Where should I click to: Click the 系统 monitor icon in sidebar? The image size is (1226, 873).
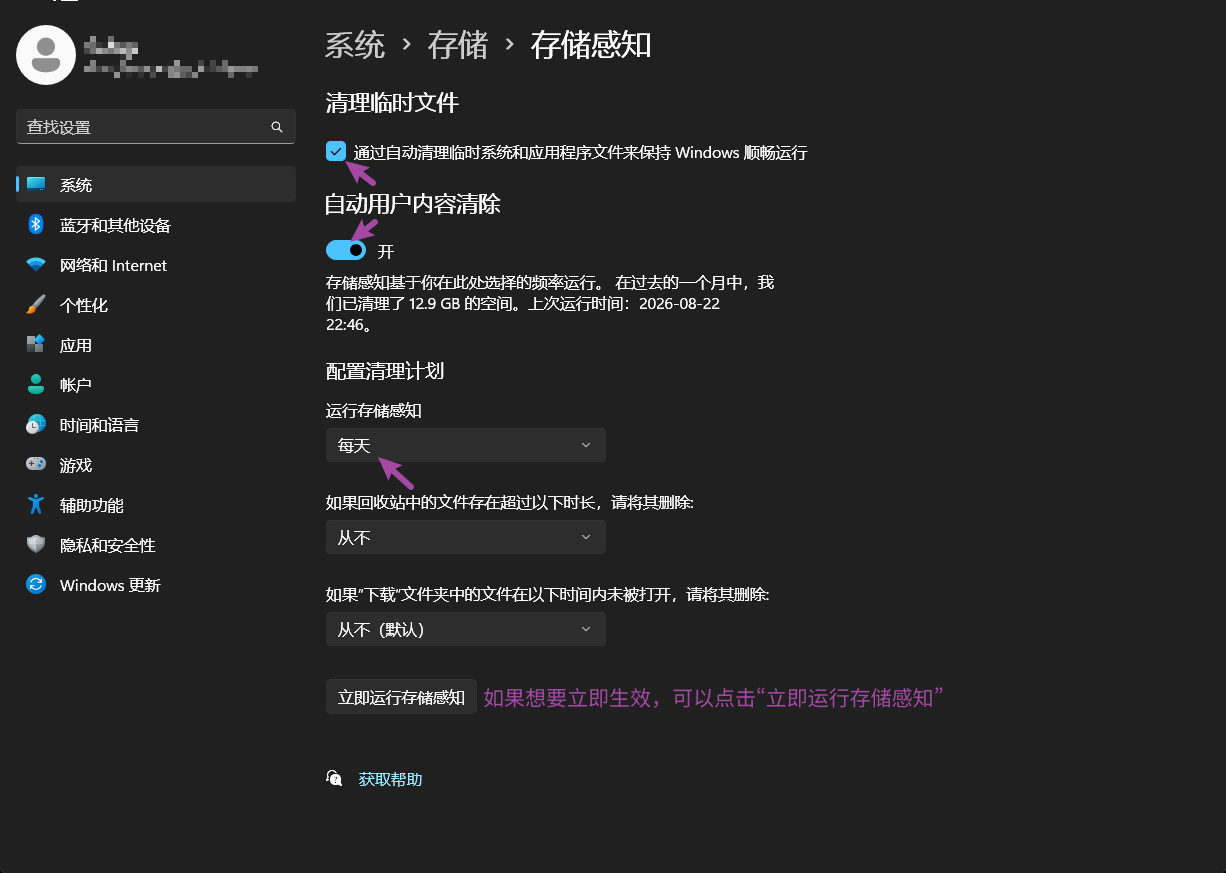coord(36,184)
